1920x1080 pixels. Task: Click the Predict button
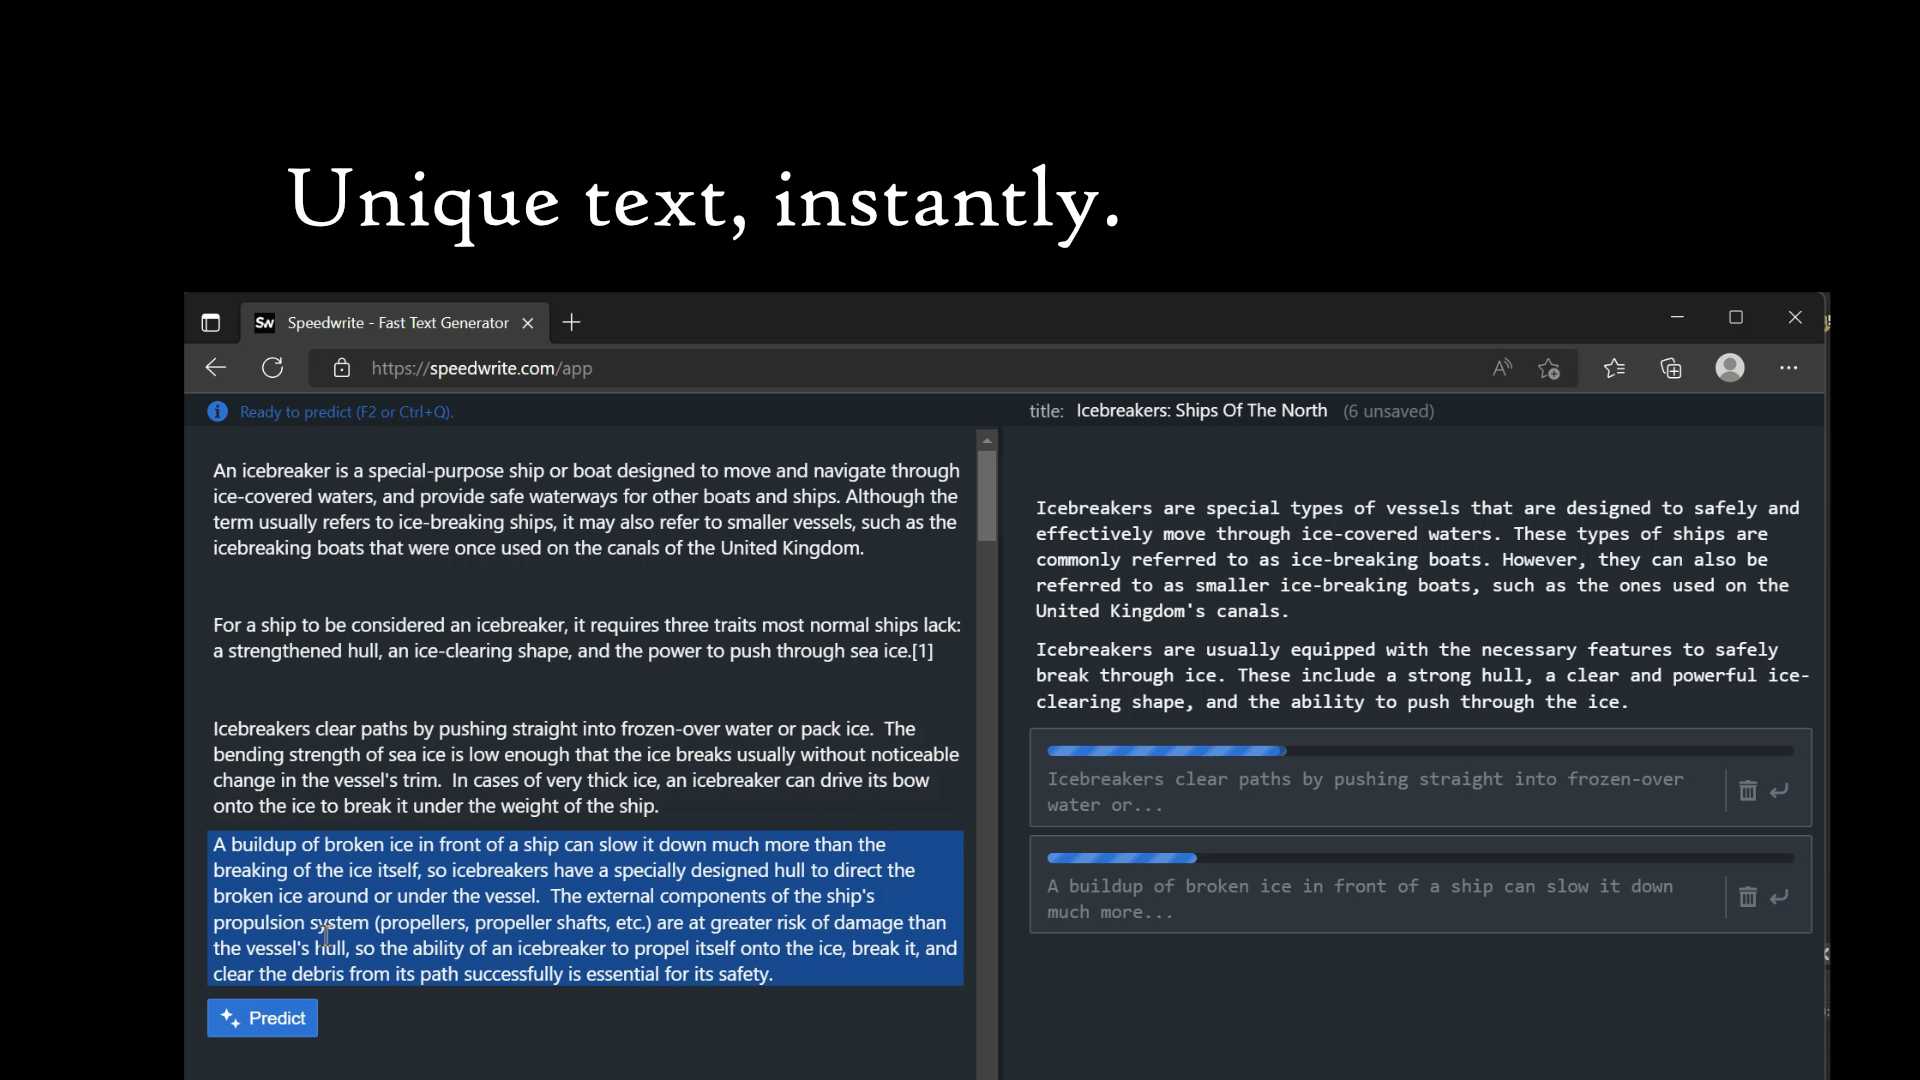pyautogui.click(x=262, y=1018)
